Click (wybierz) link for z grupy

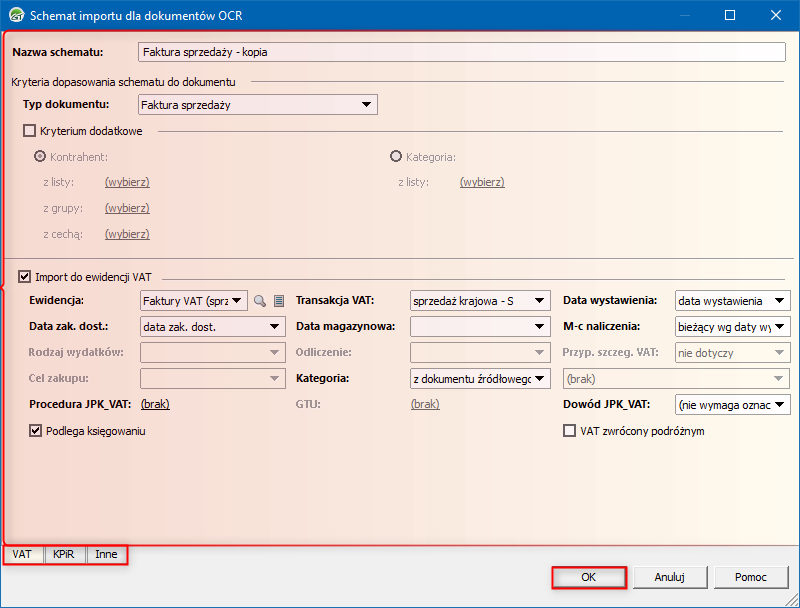(127, 208)
